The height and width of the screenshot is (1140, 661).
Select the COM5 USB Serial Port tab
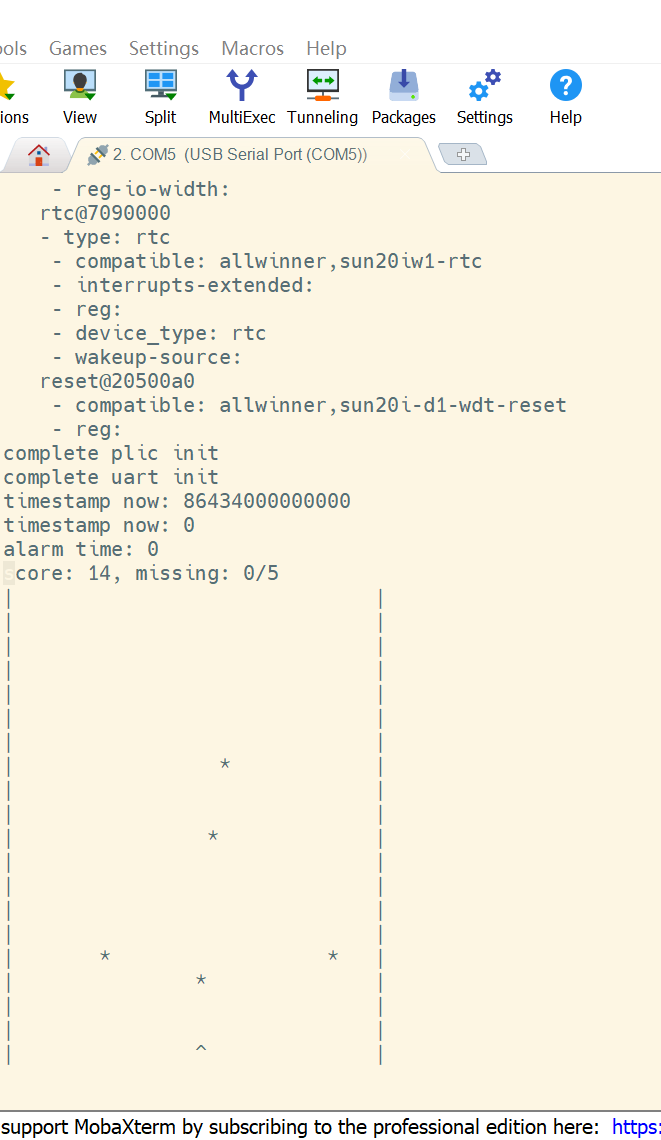(x=240, y=154)
